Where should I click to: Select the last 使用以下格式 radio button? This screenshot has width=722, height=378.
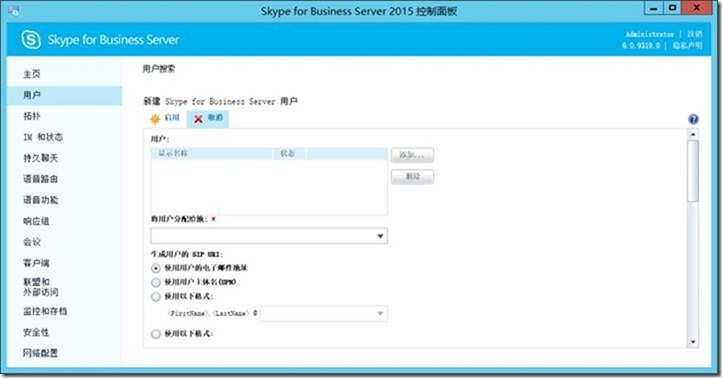click(156, 334)
